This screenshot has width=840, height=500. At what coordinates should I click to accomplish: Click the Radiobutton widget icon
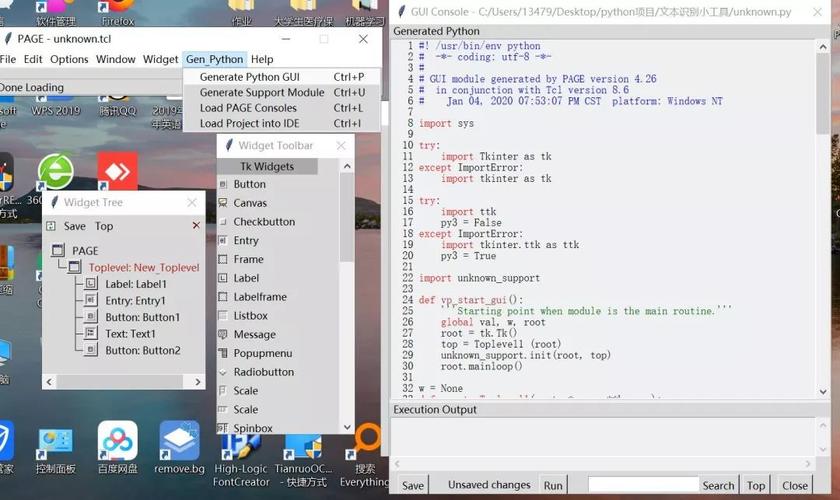click(223, 372)
